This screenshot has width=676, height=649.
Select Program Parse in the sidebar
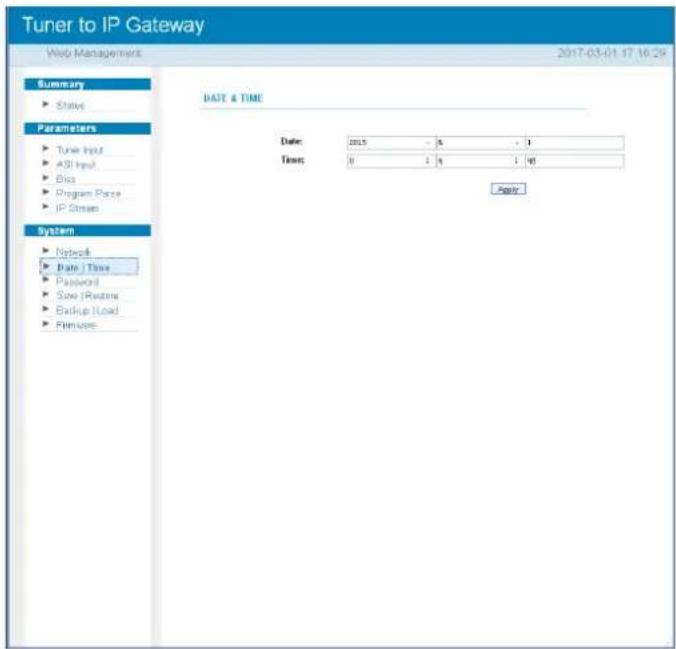[88, 194]
